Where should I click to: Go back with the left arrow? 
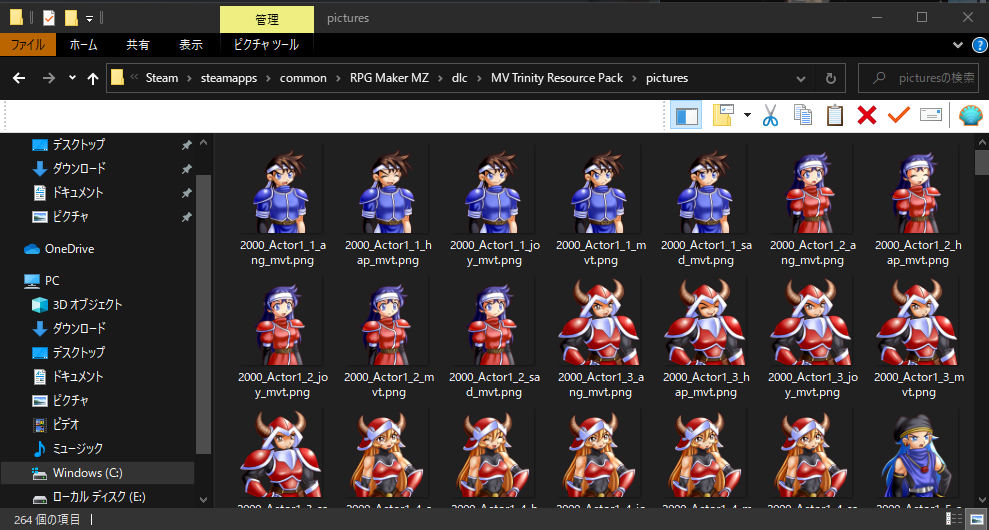pos(19,78)
